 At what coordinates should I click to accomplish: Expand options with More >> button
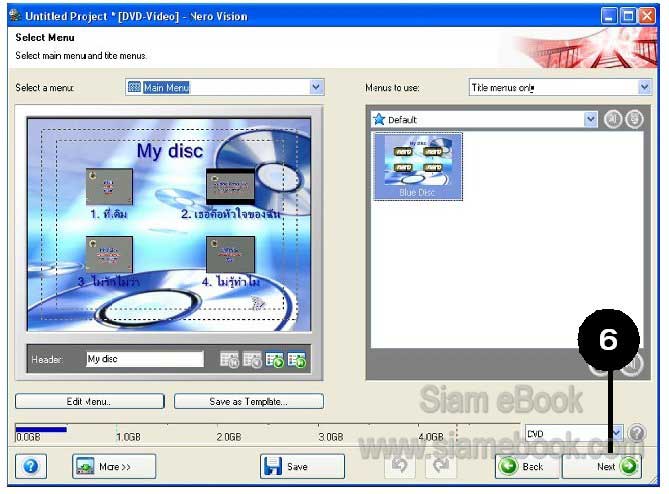(114, 466)
